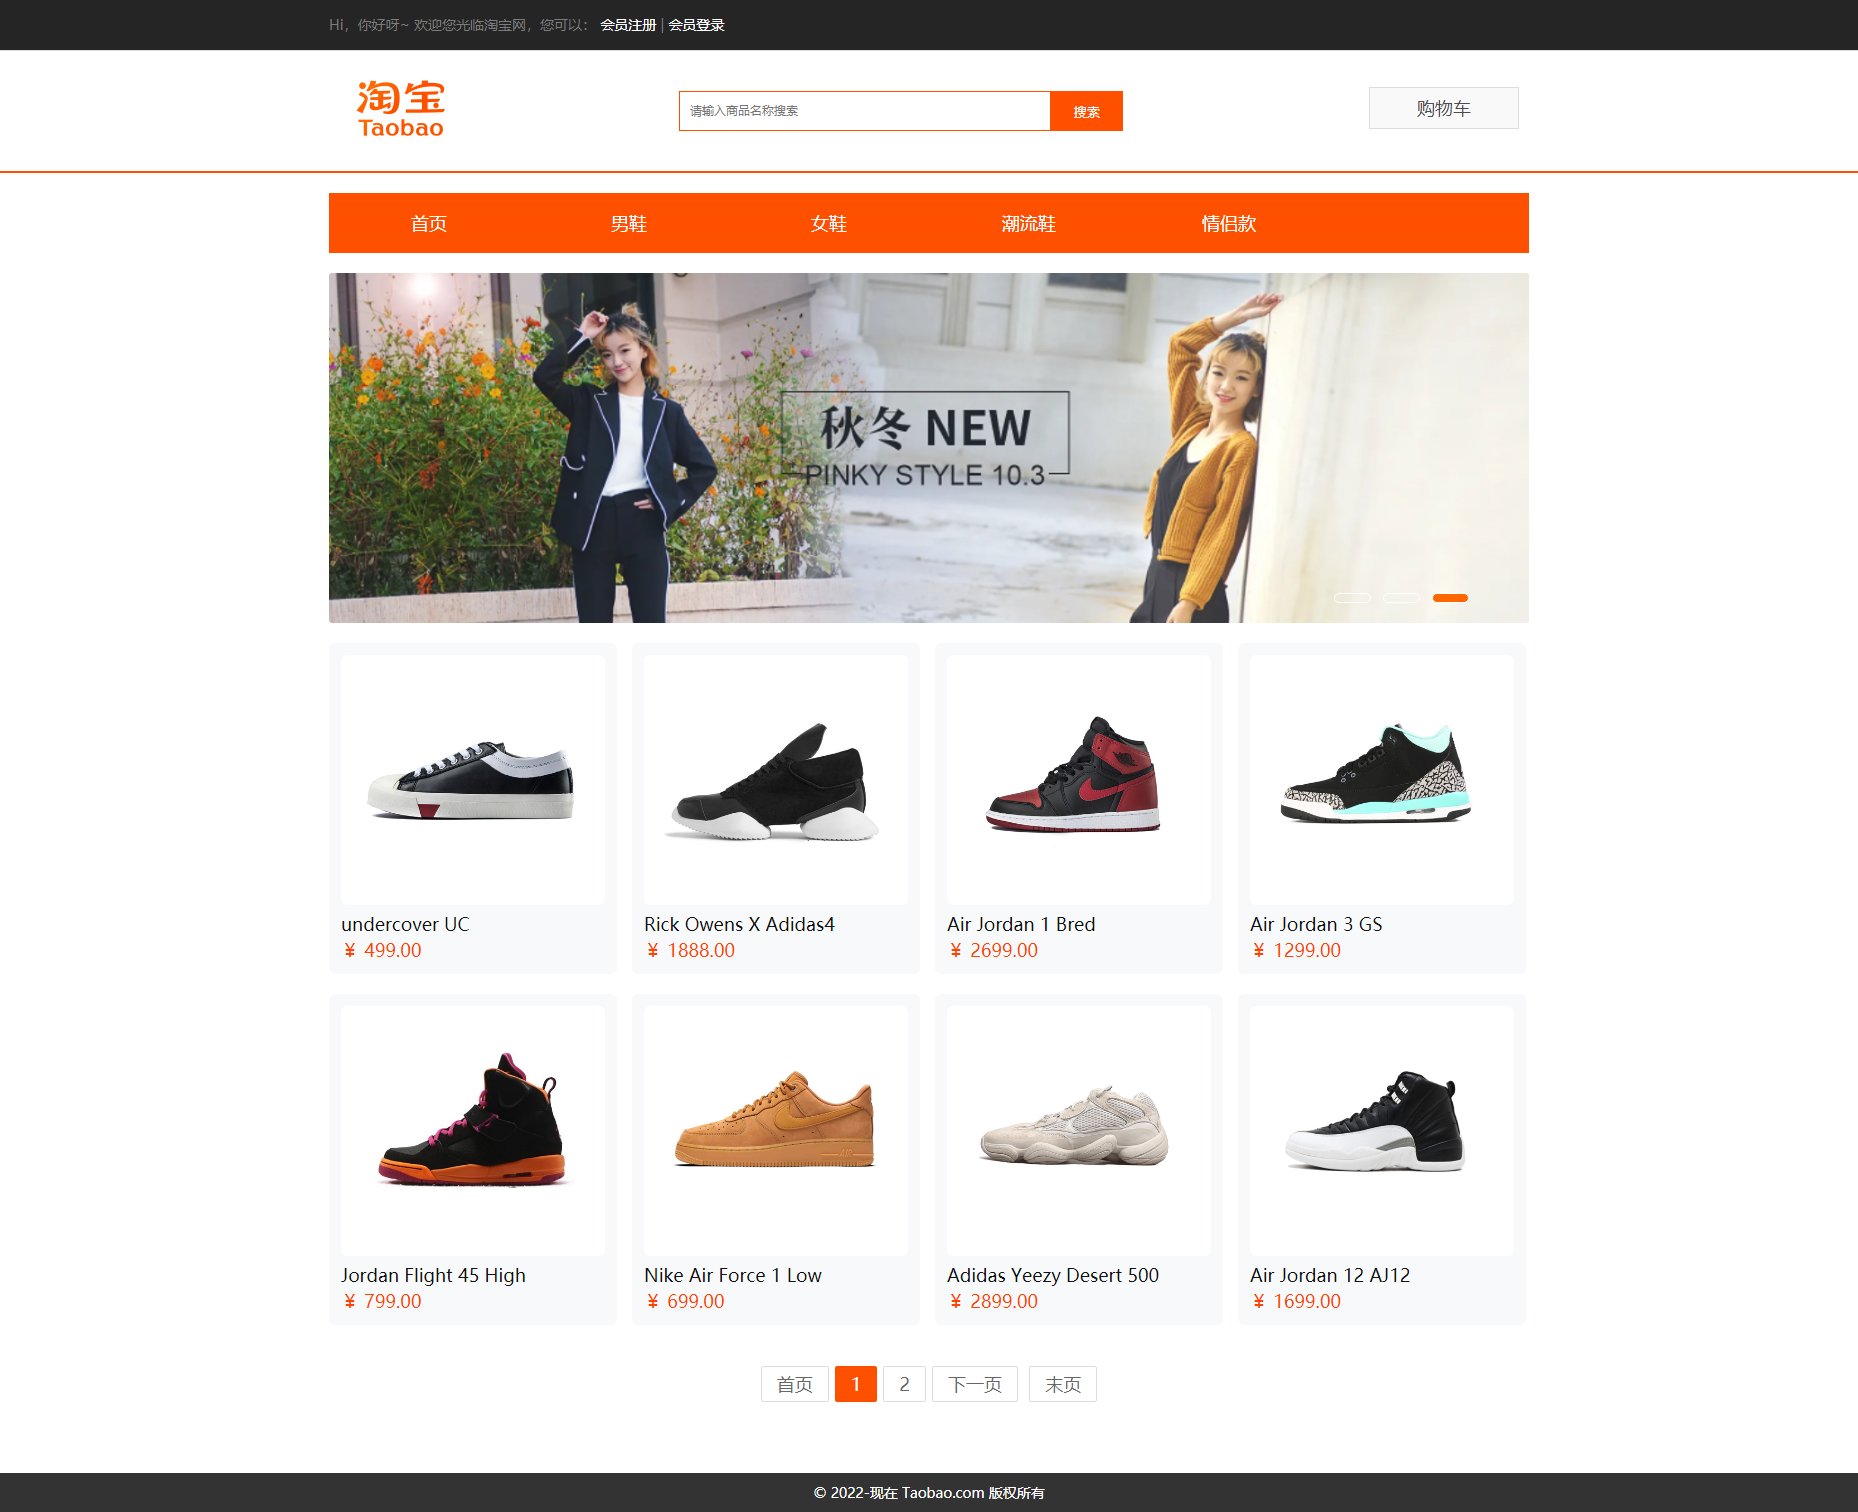Click the ¥ 499.00 price
This screenshot has height=1512, width=1858.
382,950
